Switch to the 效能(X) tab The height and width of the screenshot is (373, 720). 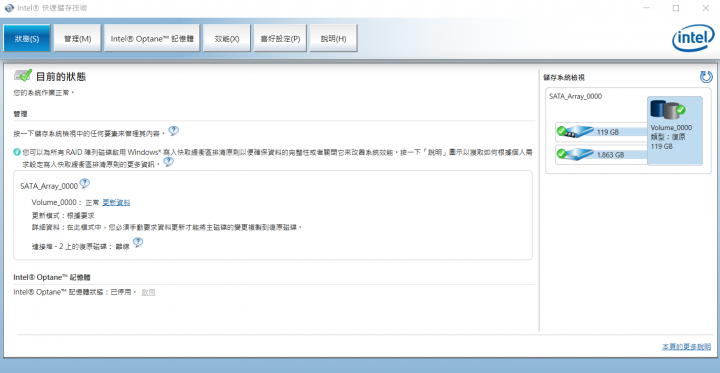pyautogui.click(x=227, y=38)
